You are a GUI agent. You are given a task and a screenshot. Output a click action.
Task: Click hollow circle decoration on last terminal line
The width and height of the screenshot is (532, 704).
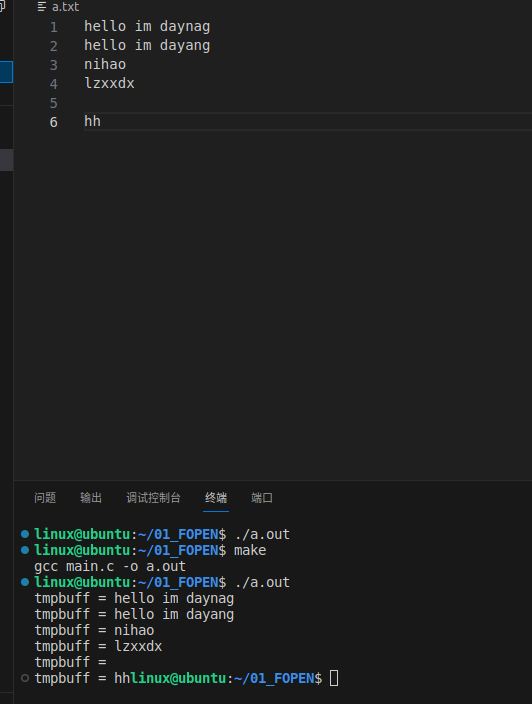(x=25, y=678)
